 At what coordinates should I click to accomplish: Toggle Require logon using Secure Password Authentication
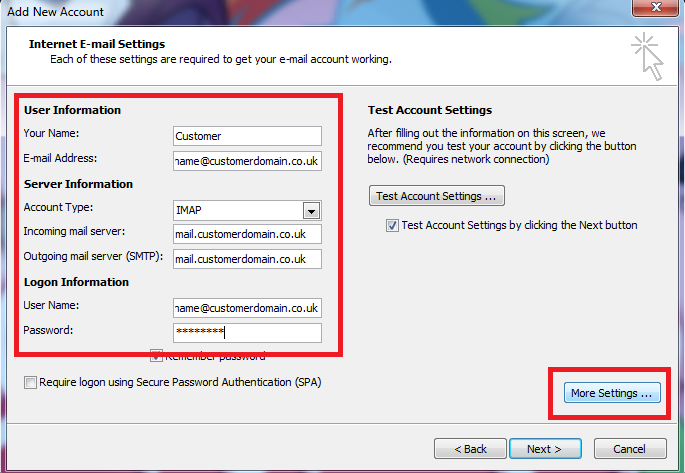tap(31, 382)
